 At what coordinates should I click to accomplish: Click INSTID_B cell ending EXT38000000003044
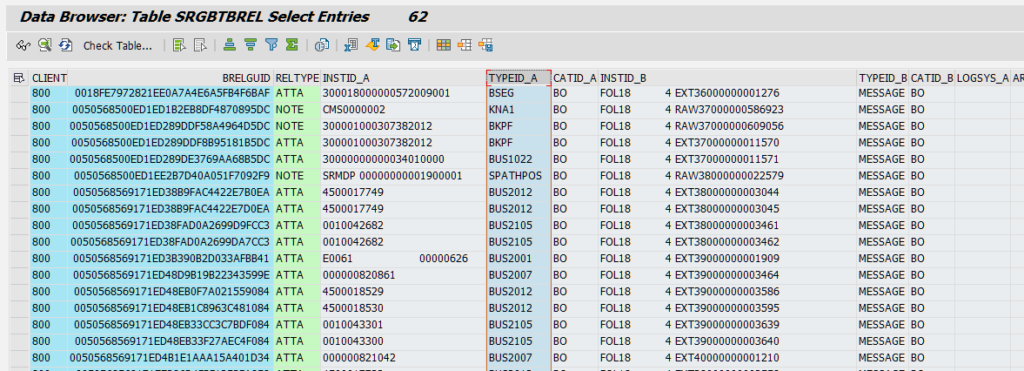point(727,193)
